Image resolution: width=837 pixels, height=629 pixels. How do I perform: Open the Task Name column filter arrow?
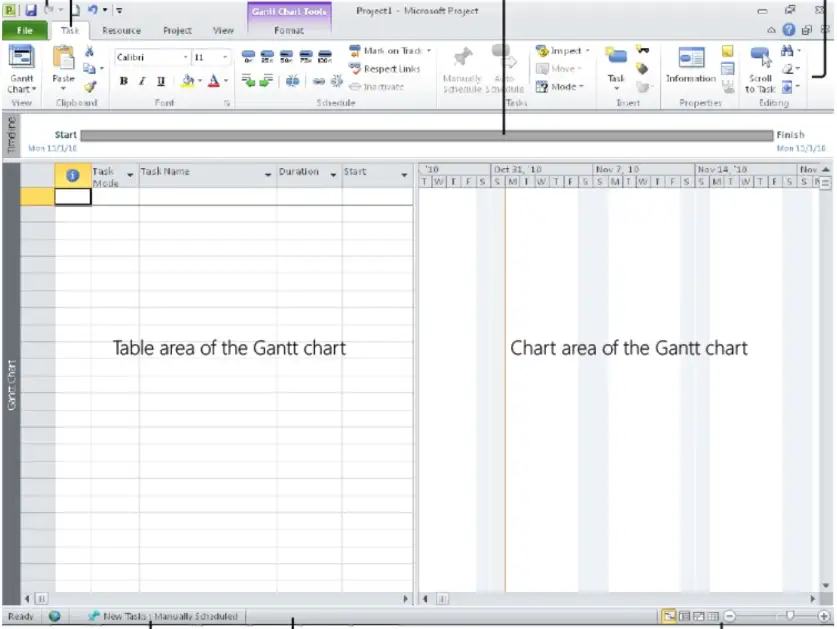point(267,175)
